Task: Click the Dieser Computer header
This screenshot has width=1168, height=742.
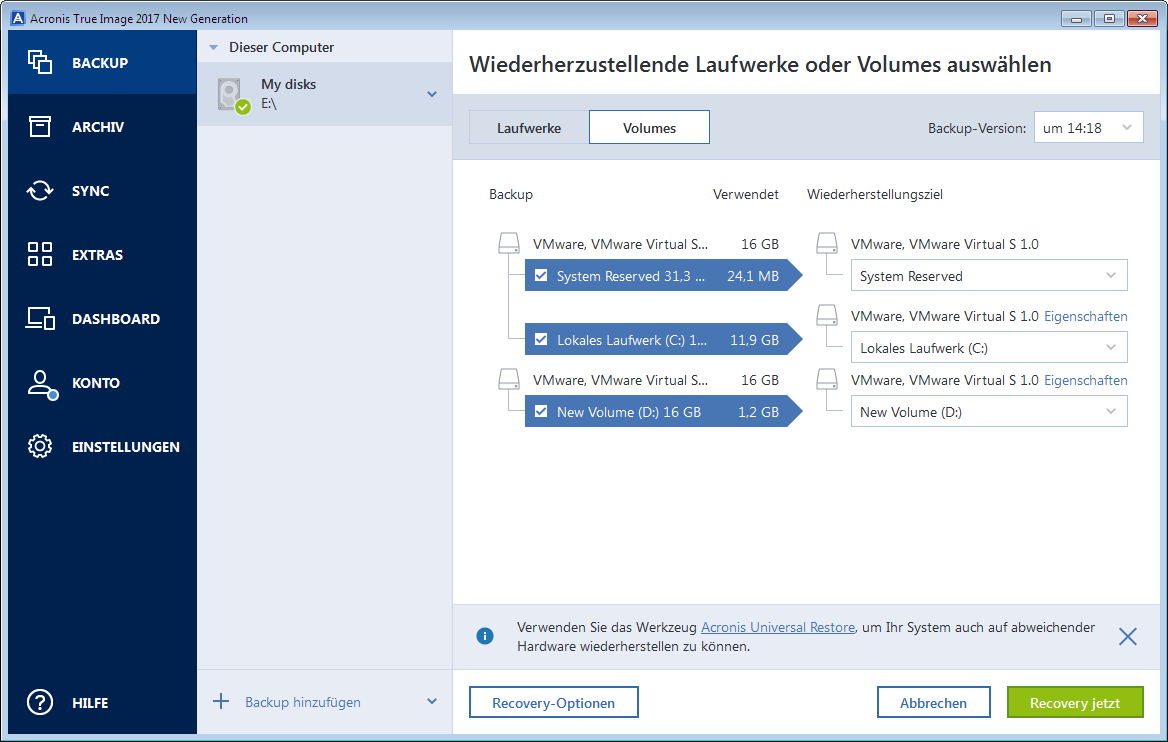Action: (x=281, y=47)
